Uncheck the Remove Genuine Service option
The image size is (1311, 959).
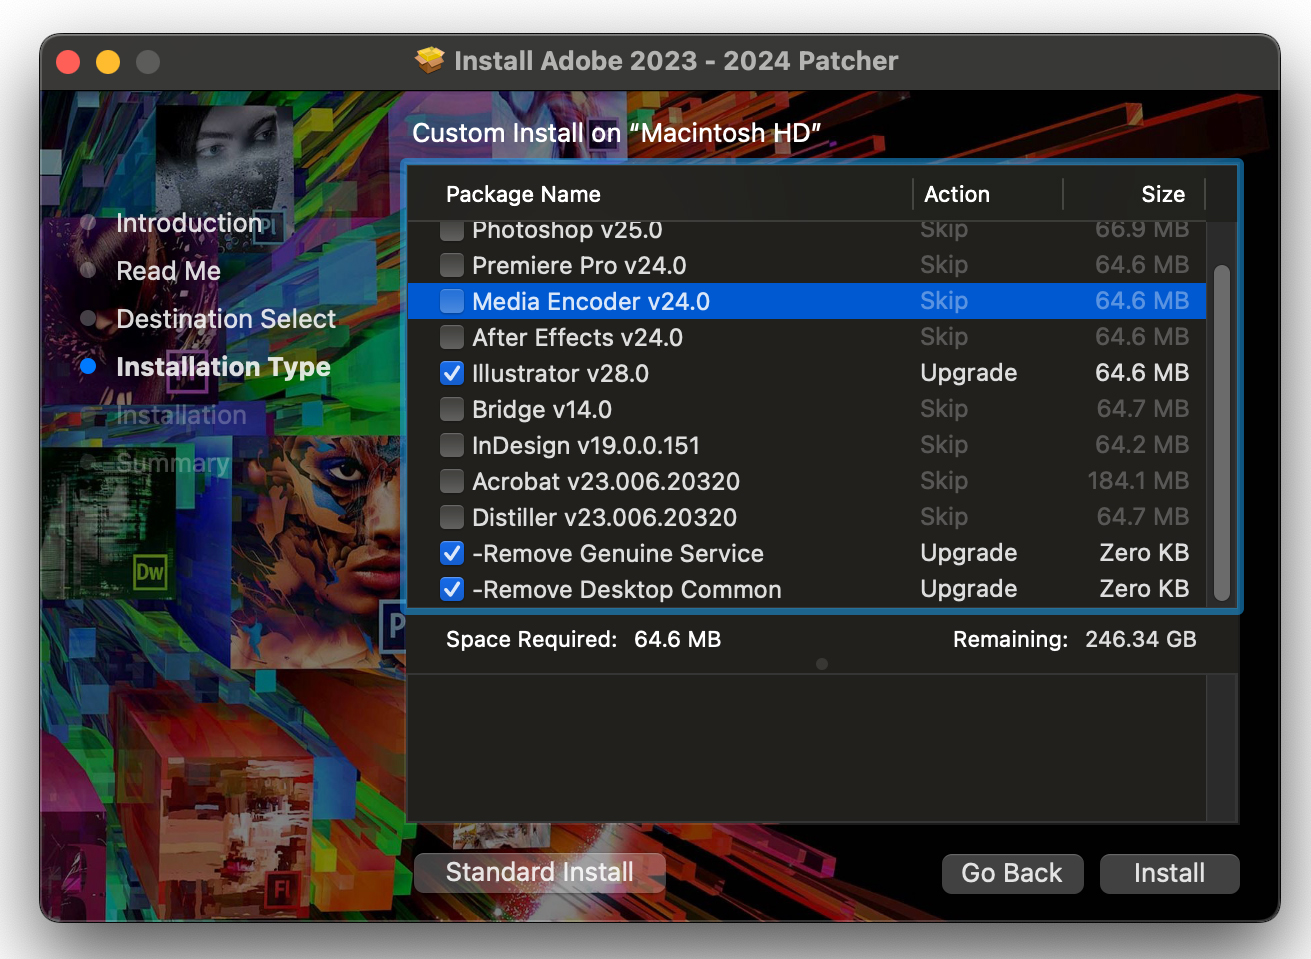(451, 553)
